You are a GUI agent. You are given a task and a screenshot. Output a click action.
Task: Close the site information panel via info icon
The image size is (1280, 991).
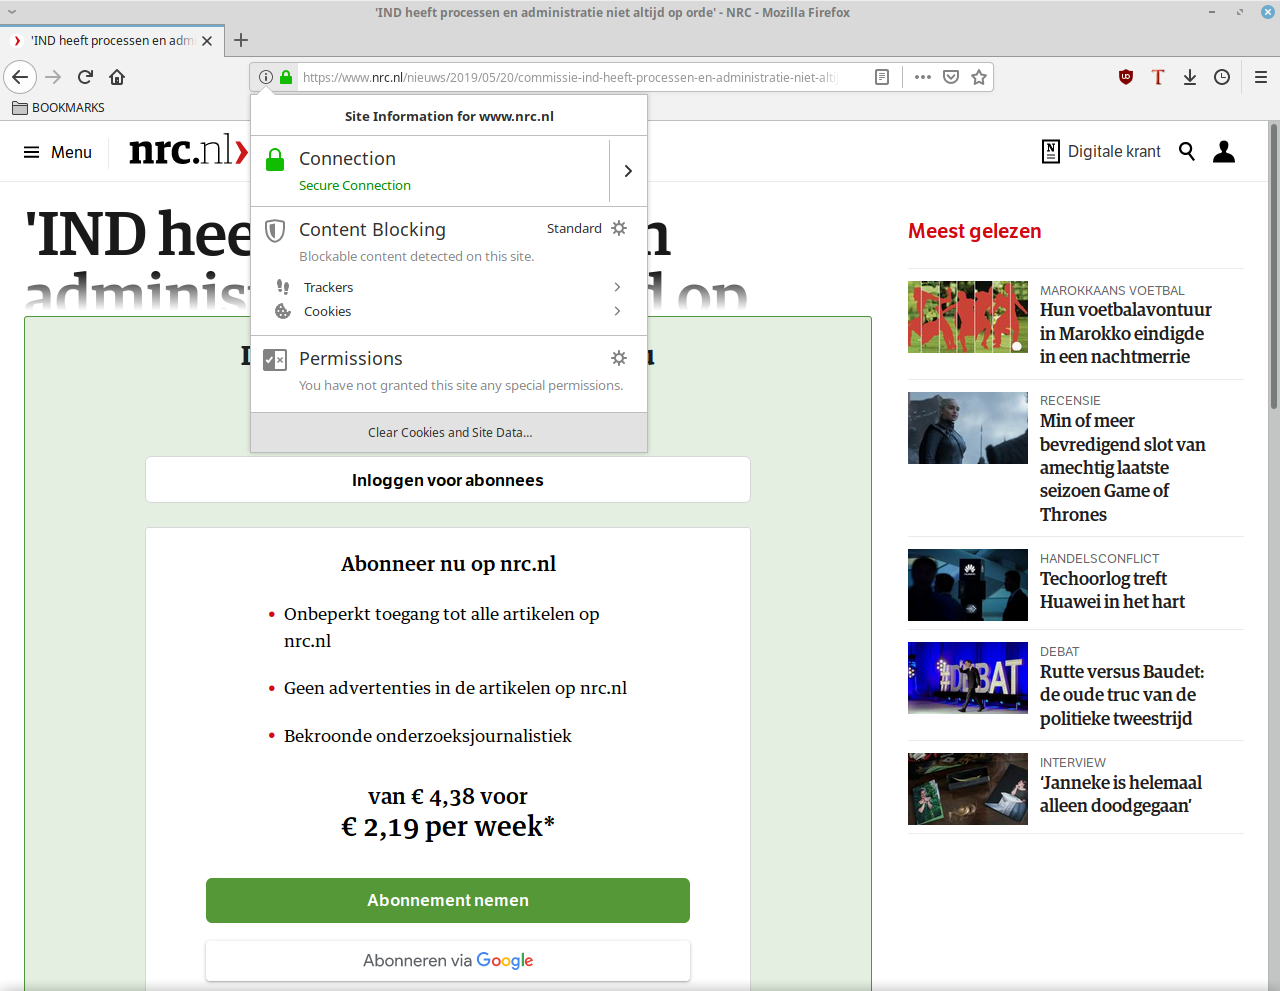point(266,77)
